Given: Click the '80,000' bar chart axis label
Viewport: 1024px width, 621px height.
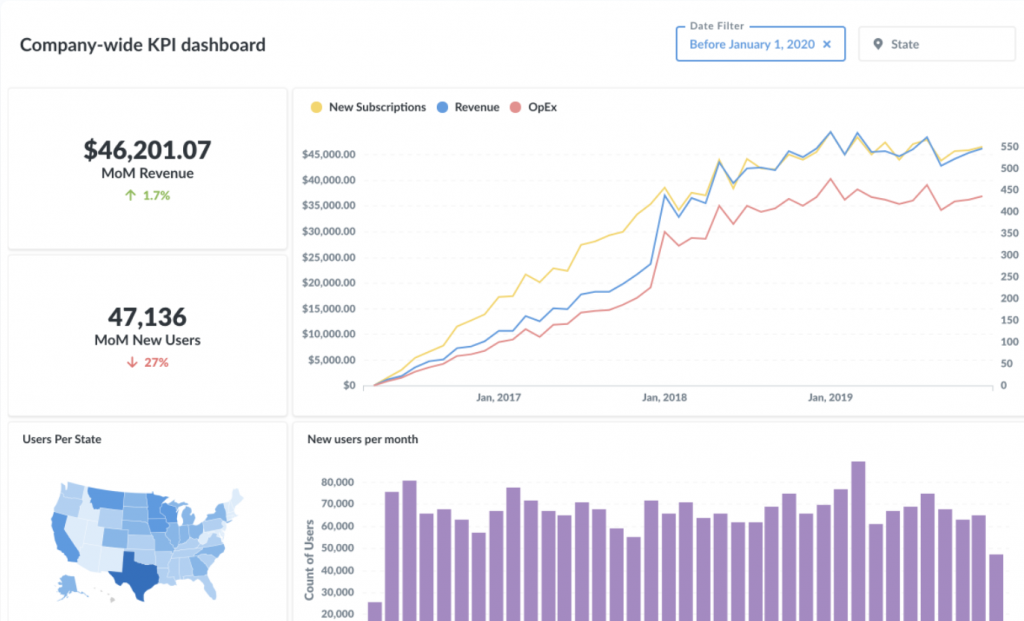Looking at the screenshot, I should [x=338, y=483].
